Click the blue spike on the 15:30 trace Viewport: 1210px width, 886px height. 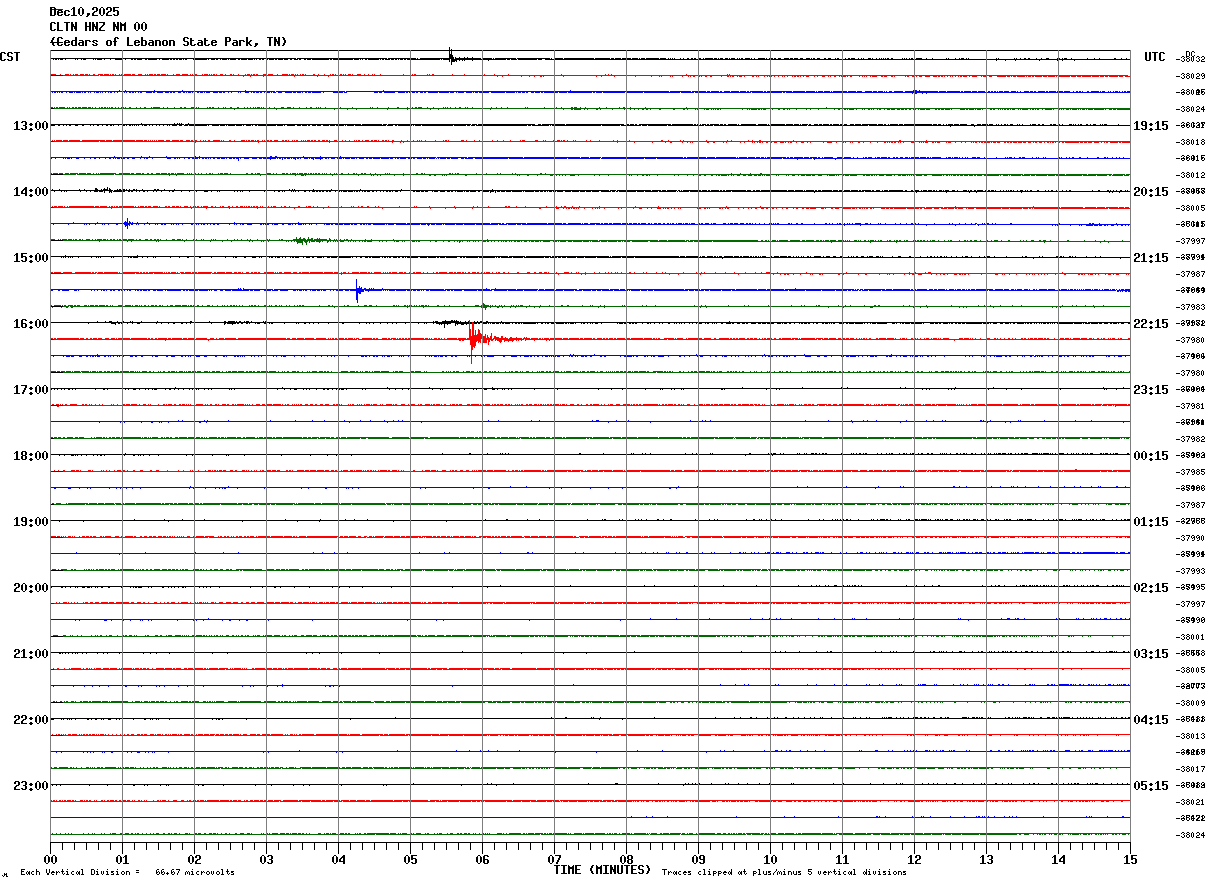tap(357, 290)
